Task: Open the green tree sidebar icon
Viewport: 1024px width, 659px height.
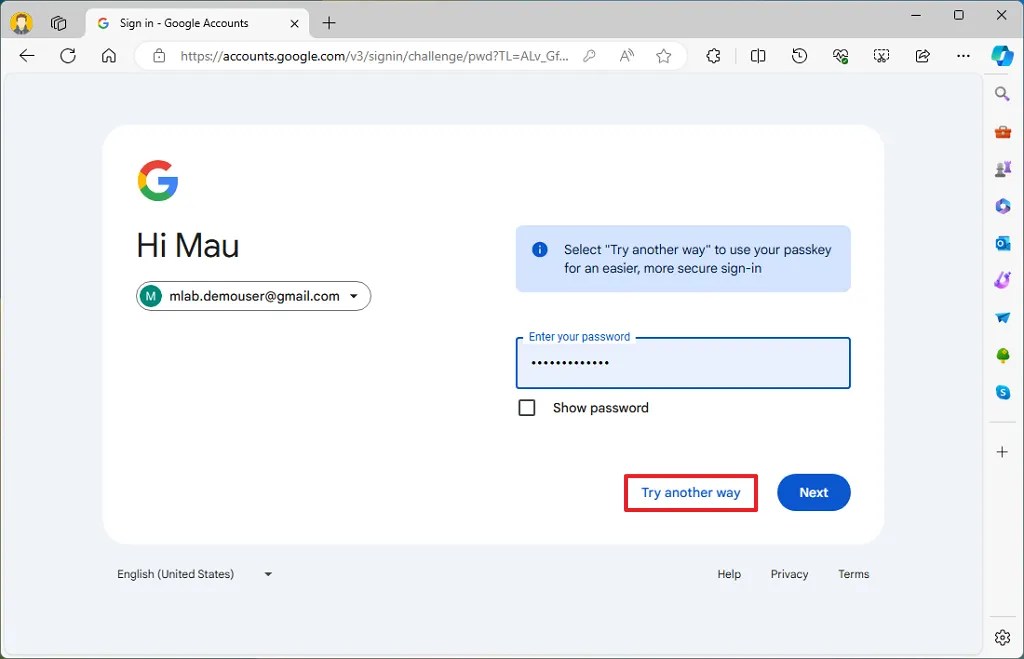Action: [x=1003, y=355]
